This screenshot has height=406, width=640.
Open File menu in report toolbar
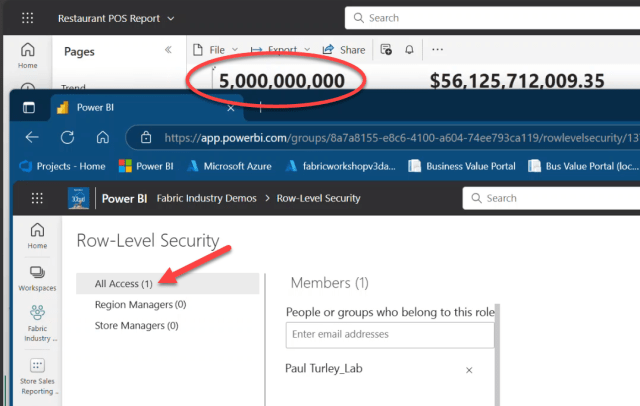click(x=215, y=50)
